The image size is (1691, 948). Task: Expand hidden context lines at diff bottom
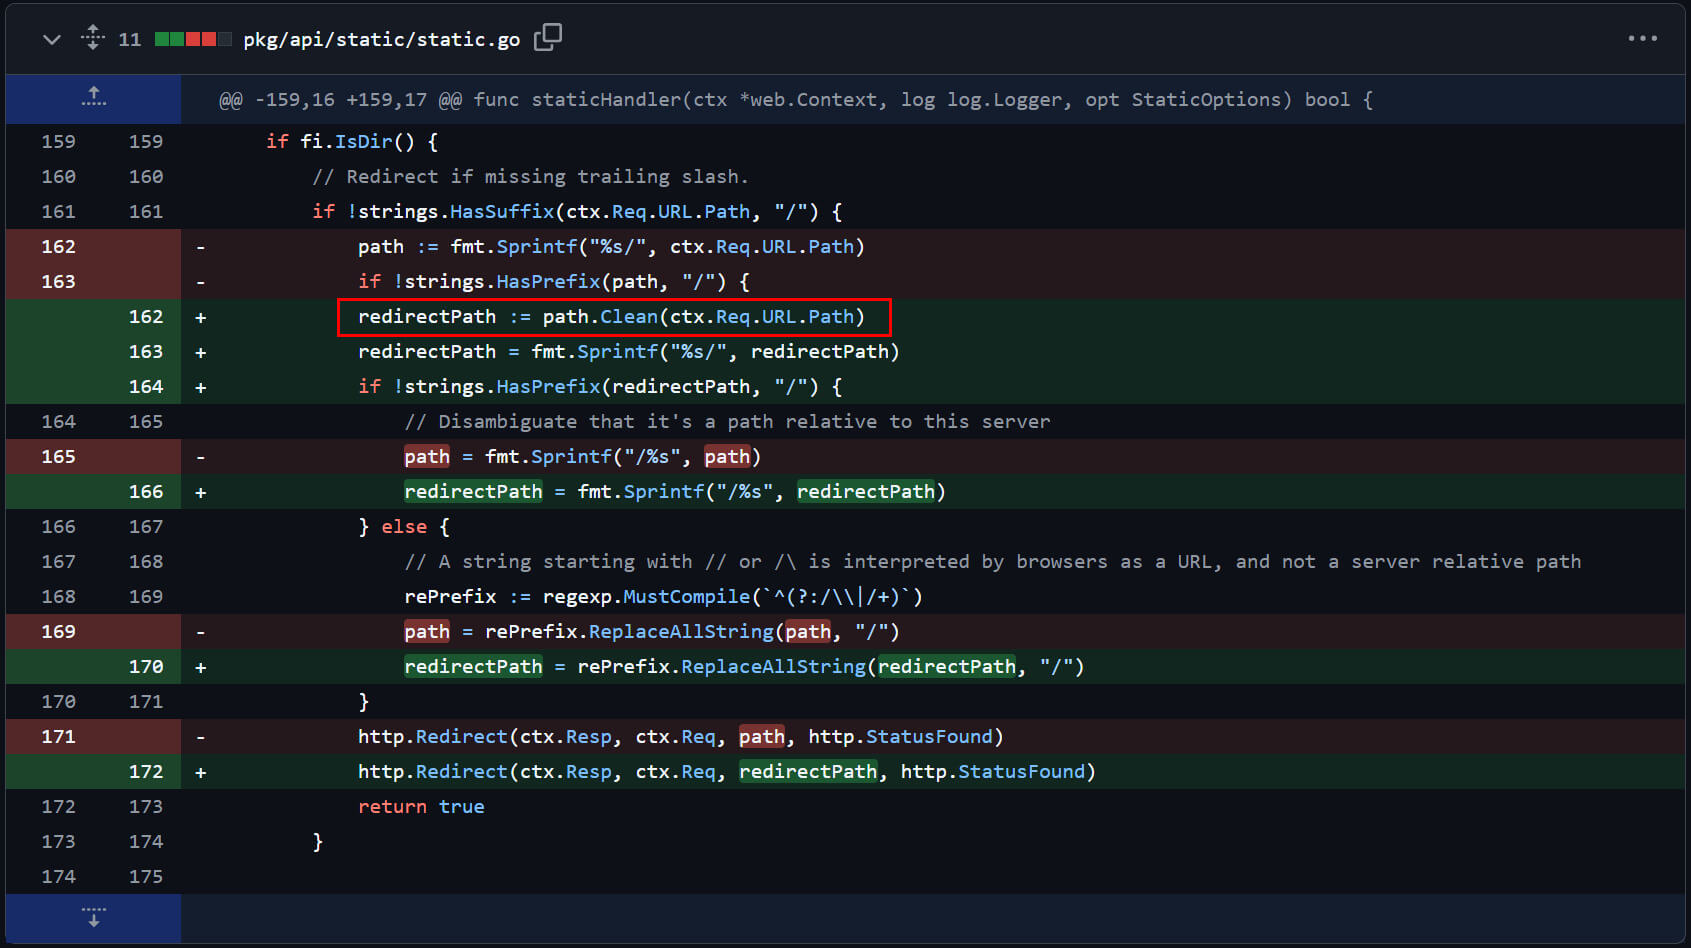point(92,917)
